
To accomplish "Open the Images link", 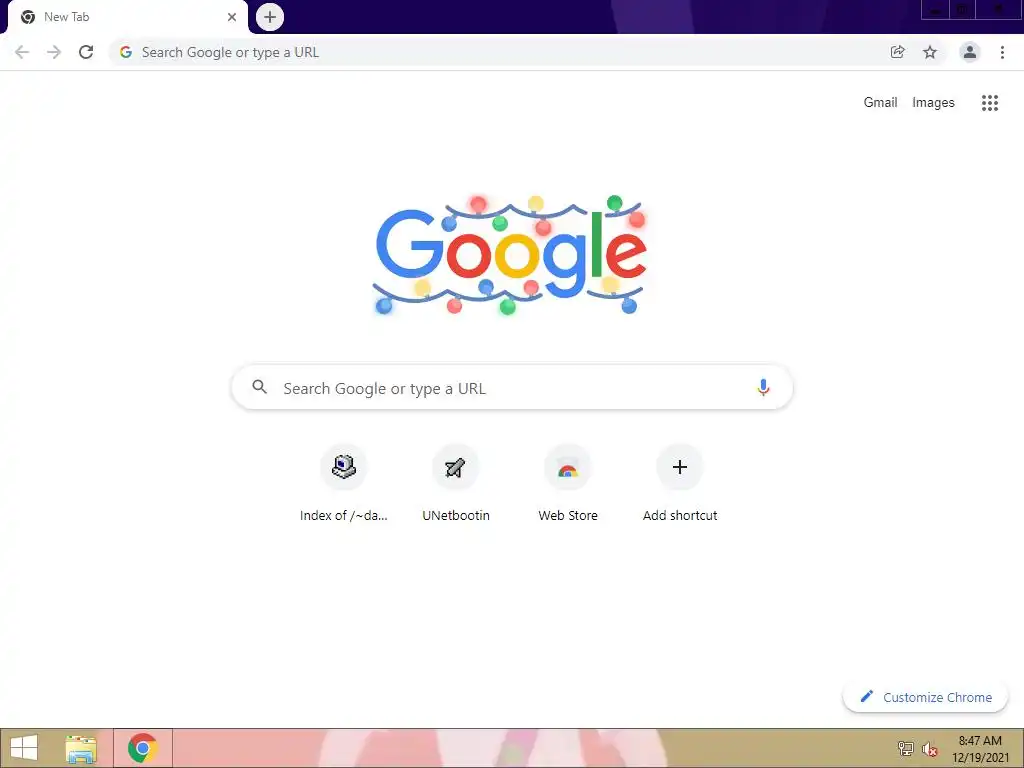I will tap(933, 103).
